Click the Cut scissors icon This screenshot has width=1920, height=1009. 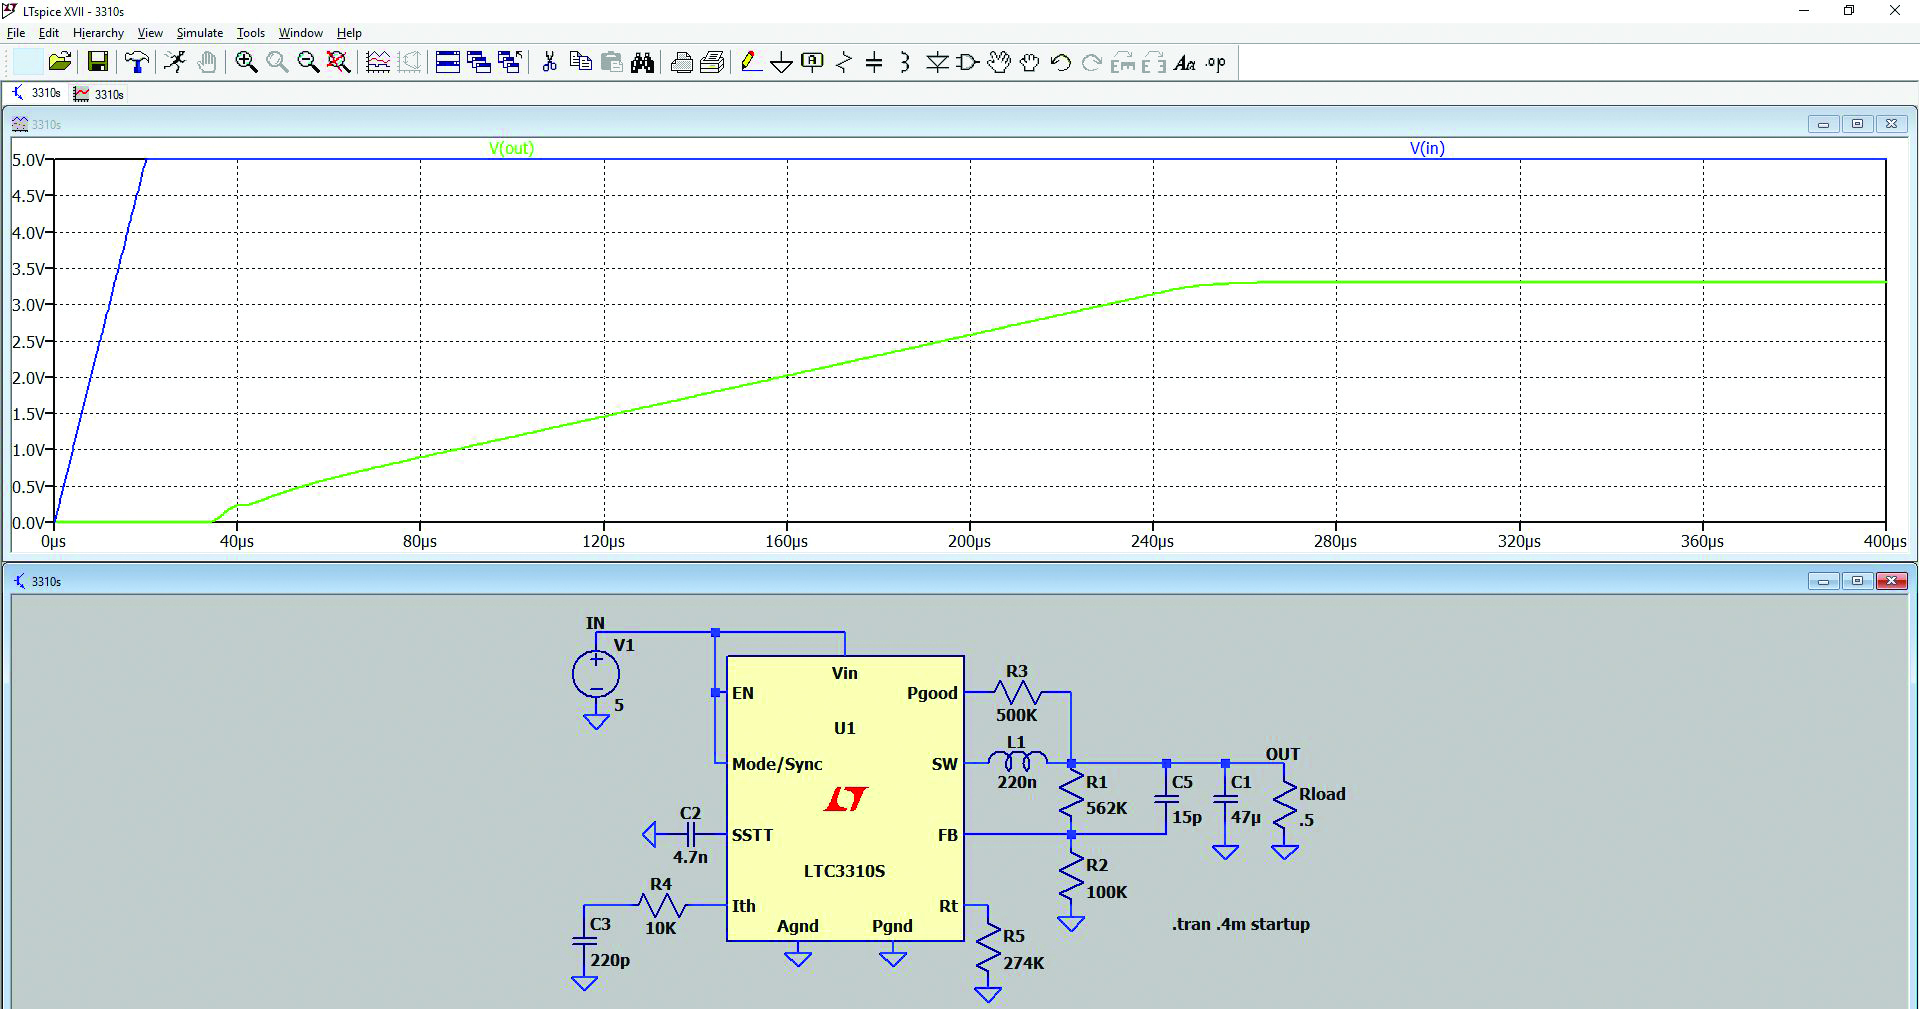click(x=549, y=63)
